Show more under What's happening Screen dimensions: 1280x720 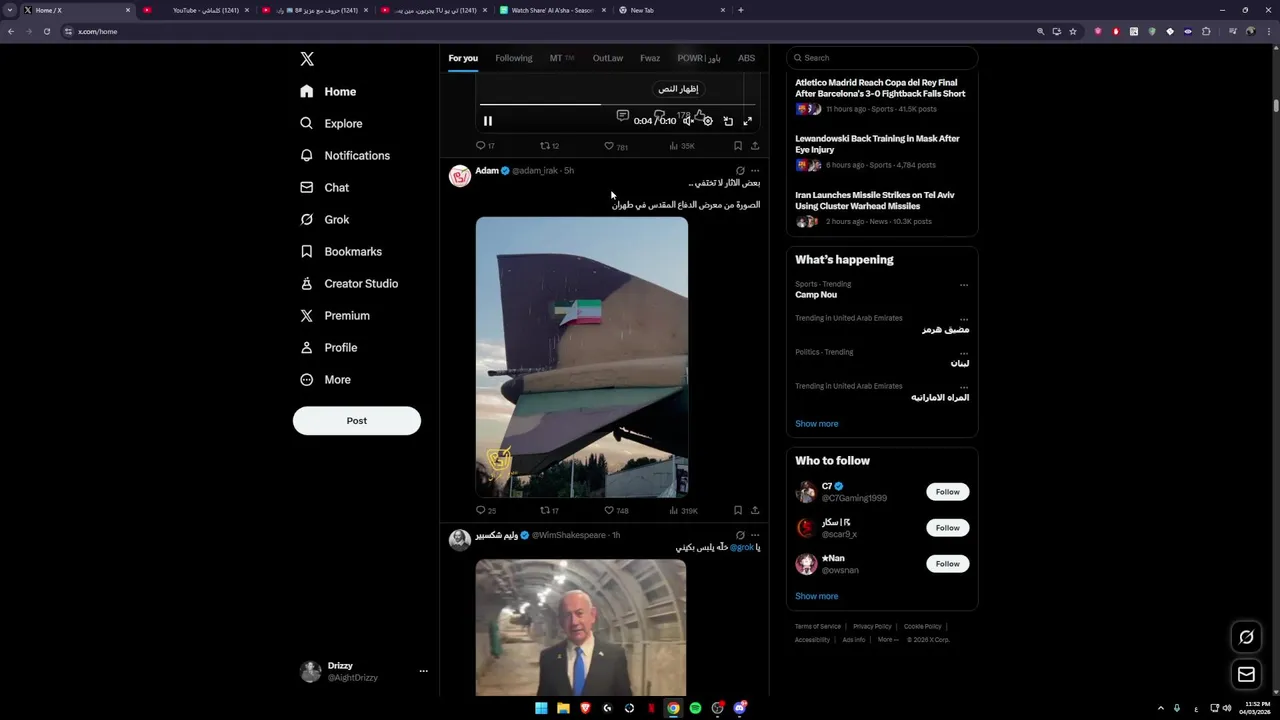click(x=817, y=424)
